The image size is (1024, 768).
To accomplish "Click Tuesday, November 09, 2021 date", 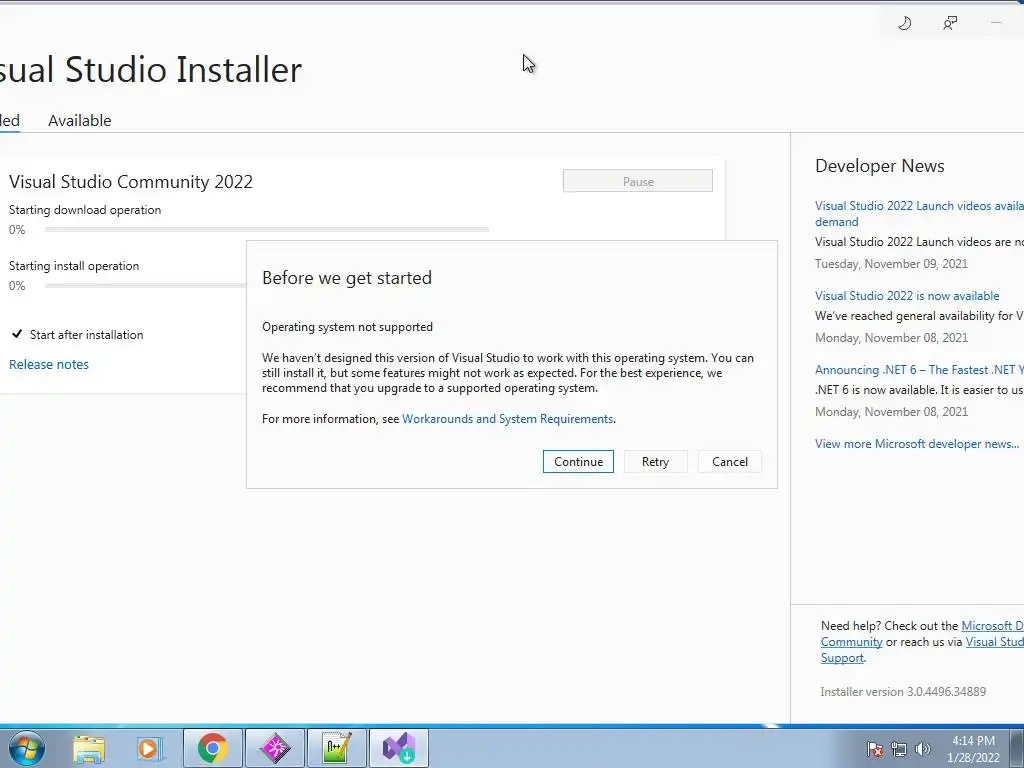I will click(x=891, y=264).
